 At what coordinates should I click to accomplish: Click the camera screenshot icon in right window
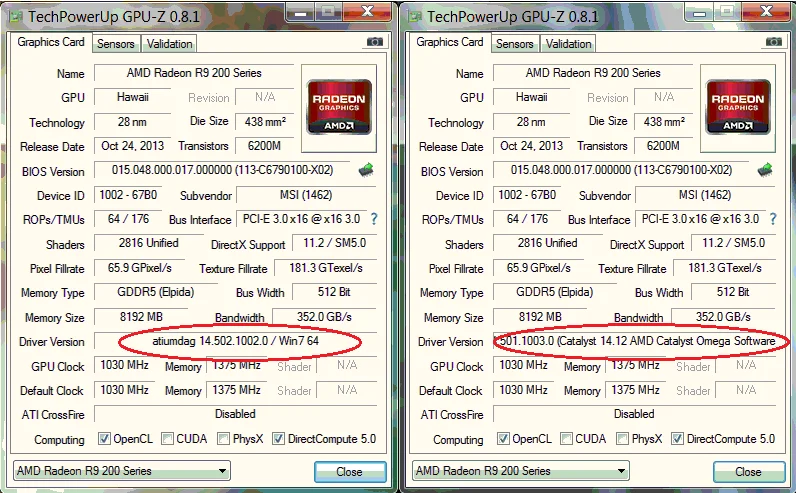[774, 42]
